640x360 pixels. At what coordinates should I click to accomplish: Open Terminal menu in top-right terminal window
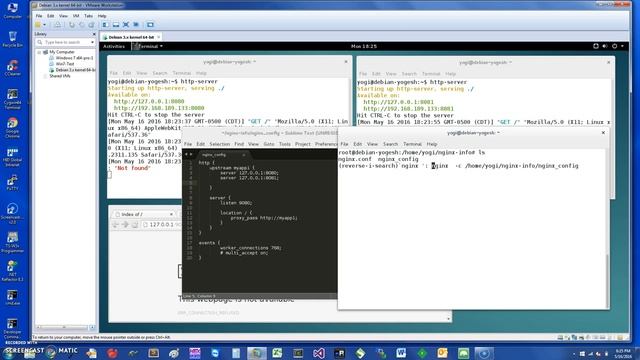[431, 74]
